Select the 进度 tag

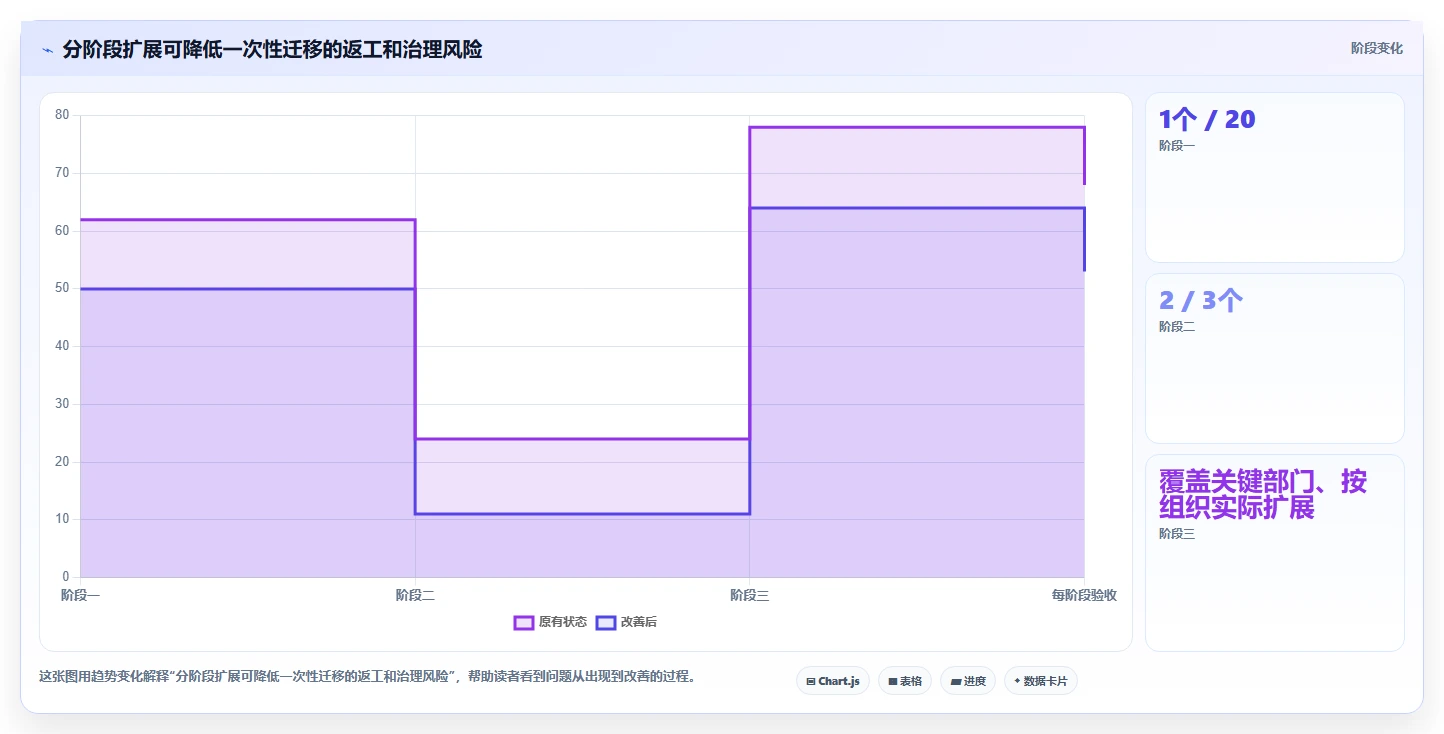coord(968,681)
